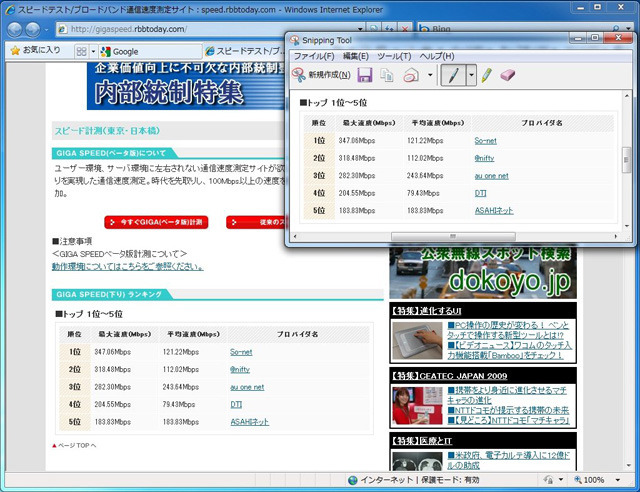Open the 携帯をより身近に進化させる link
640x492 pixels.
pos(507,395)
